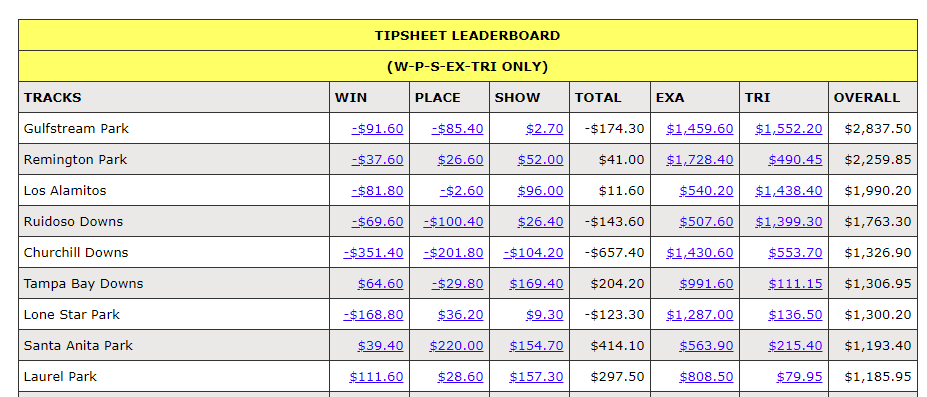
Task: Open Santa Anita Park PLACE link $220.00
Action: point(456,346)
